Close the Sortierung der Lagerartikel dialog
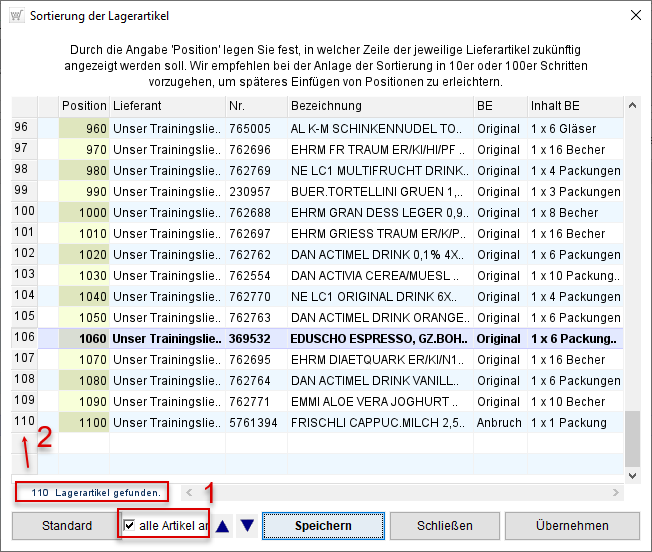652x552 pixels. tap(632, 16)
